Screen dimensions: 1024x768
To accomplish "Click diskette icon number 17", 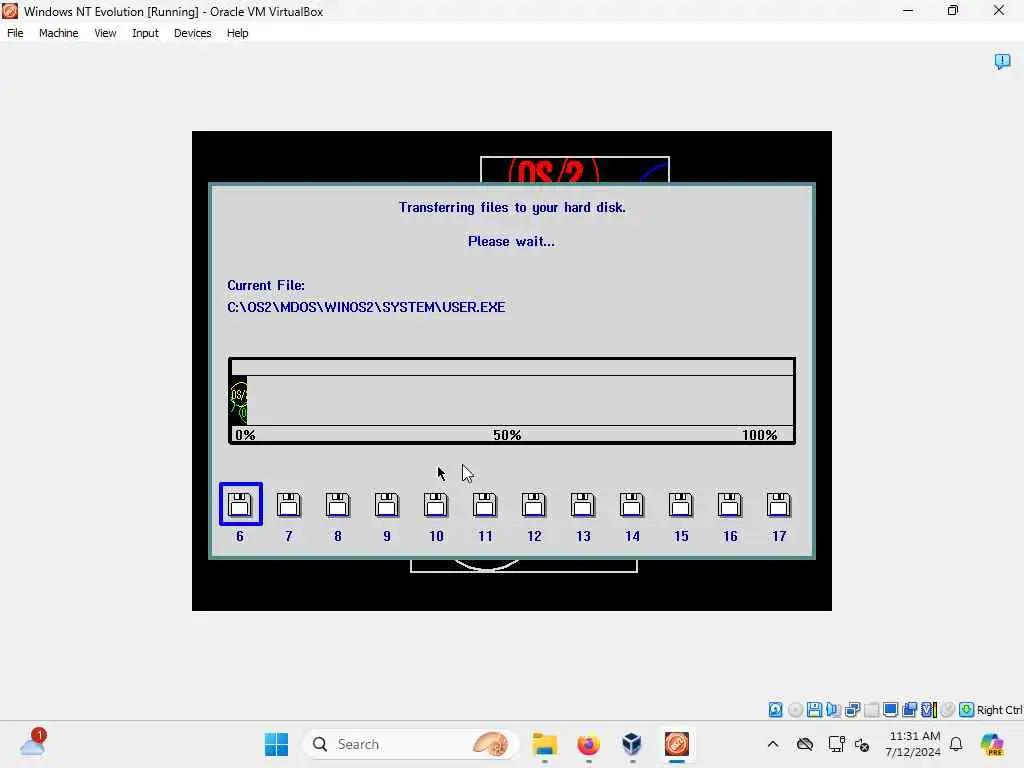I will point(778,505).
